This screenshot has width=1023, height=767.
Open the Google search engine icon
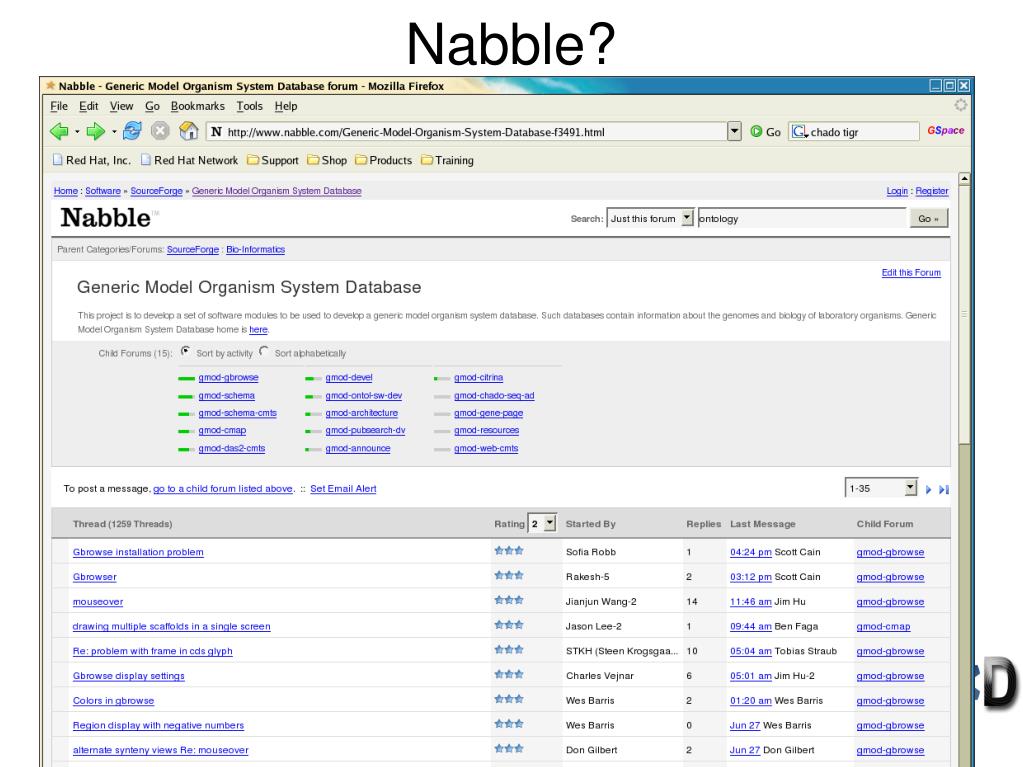(x=799, y=132)
